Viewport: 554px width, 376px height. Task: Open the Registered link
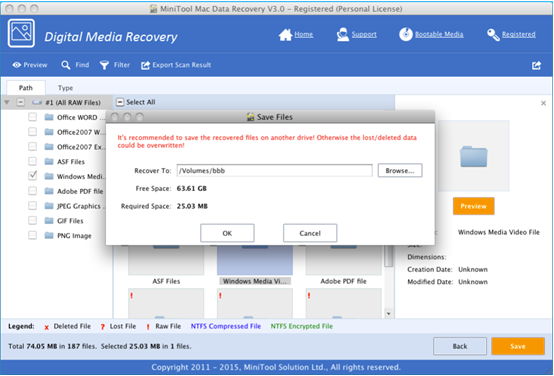pos(519,34)
